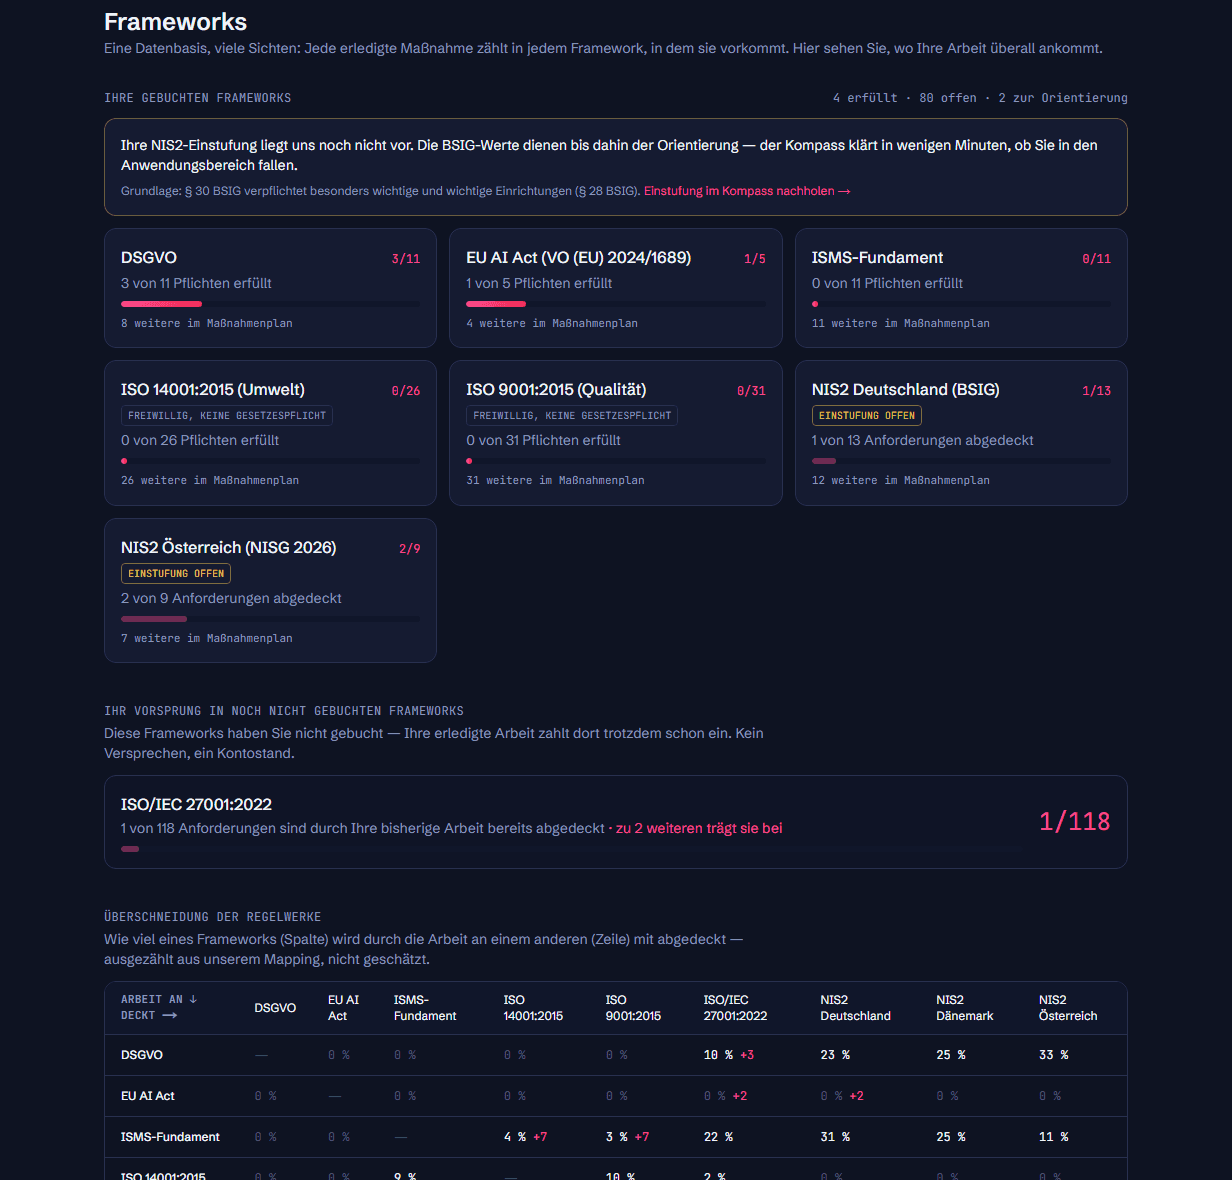The width and height of the screenshot is (1232, 1180).
Task: Click the '10 % +3' cell in DSGVO row
Action: (x=729, y=1055)
